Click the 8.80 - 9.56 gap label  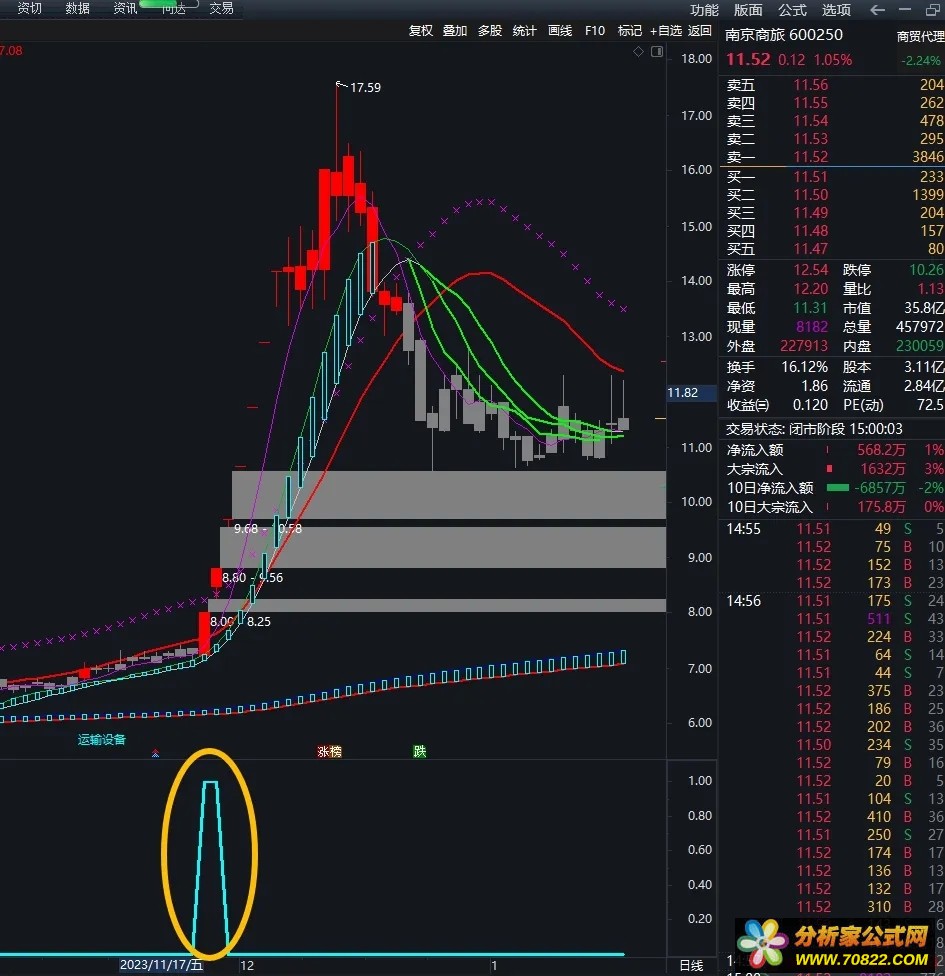click(x=252, y=578)
